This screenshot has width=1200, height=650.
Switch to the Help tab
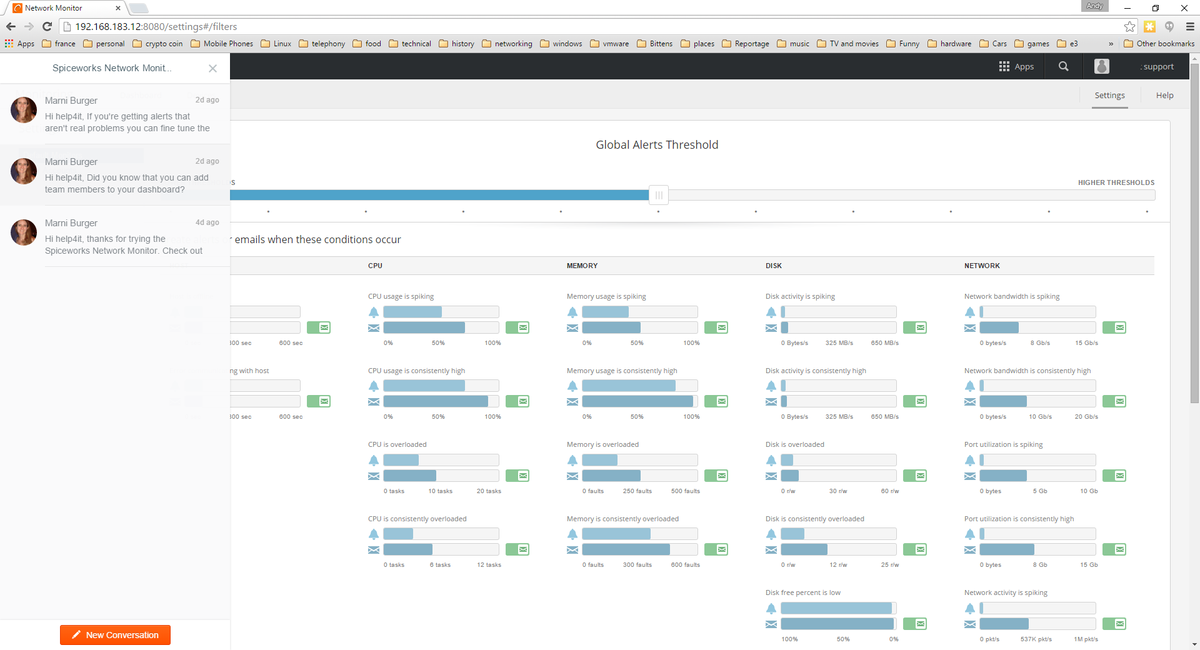1164,95
